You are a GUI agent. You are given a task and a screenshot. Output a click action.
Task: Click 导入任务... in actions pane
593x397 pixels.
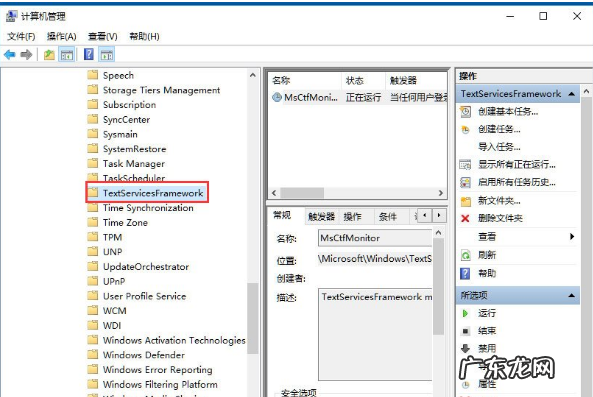pyautogui.click(x=499, y=147)
